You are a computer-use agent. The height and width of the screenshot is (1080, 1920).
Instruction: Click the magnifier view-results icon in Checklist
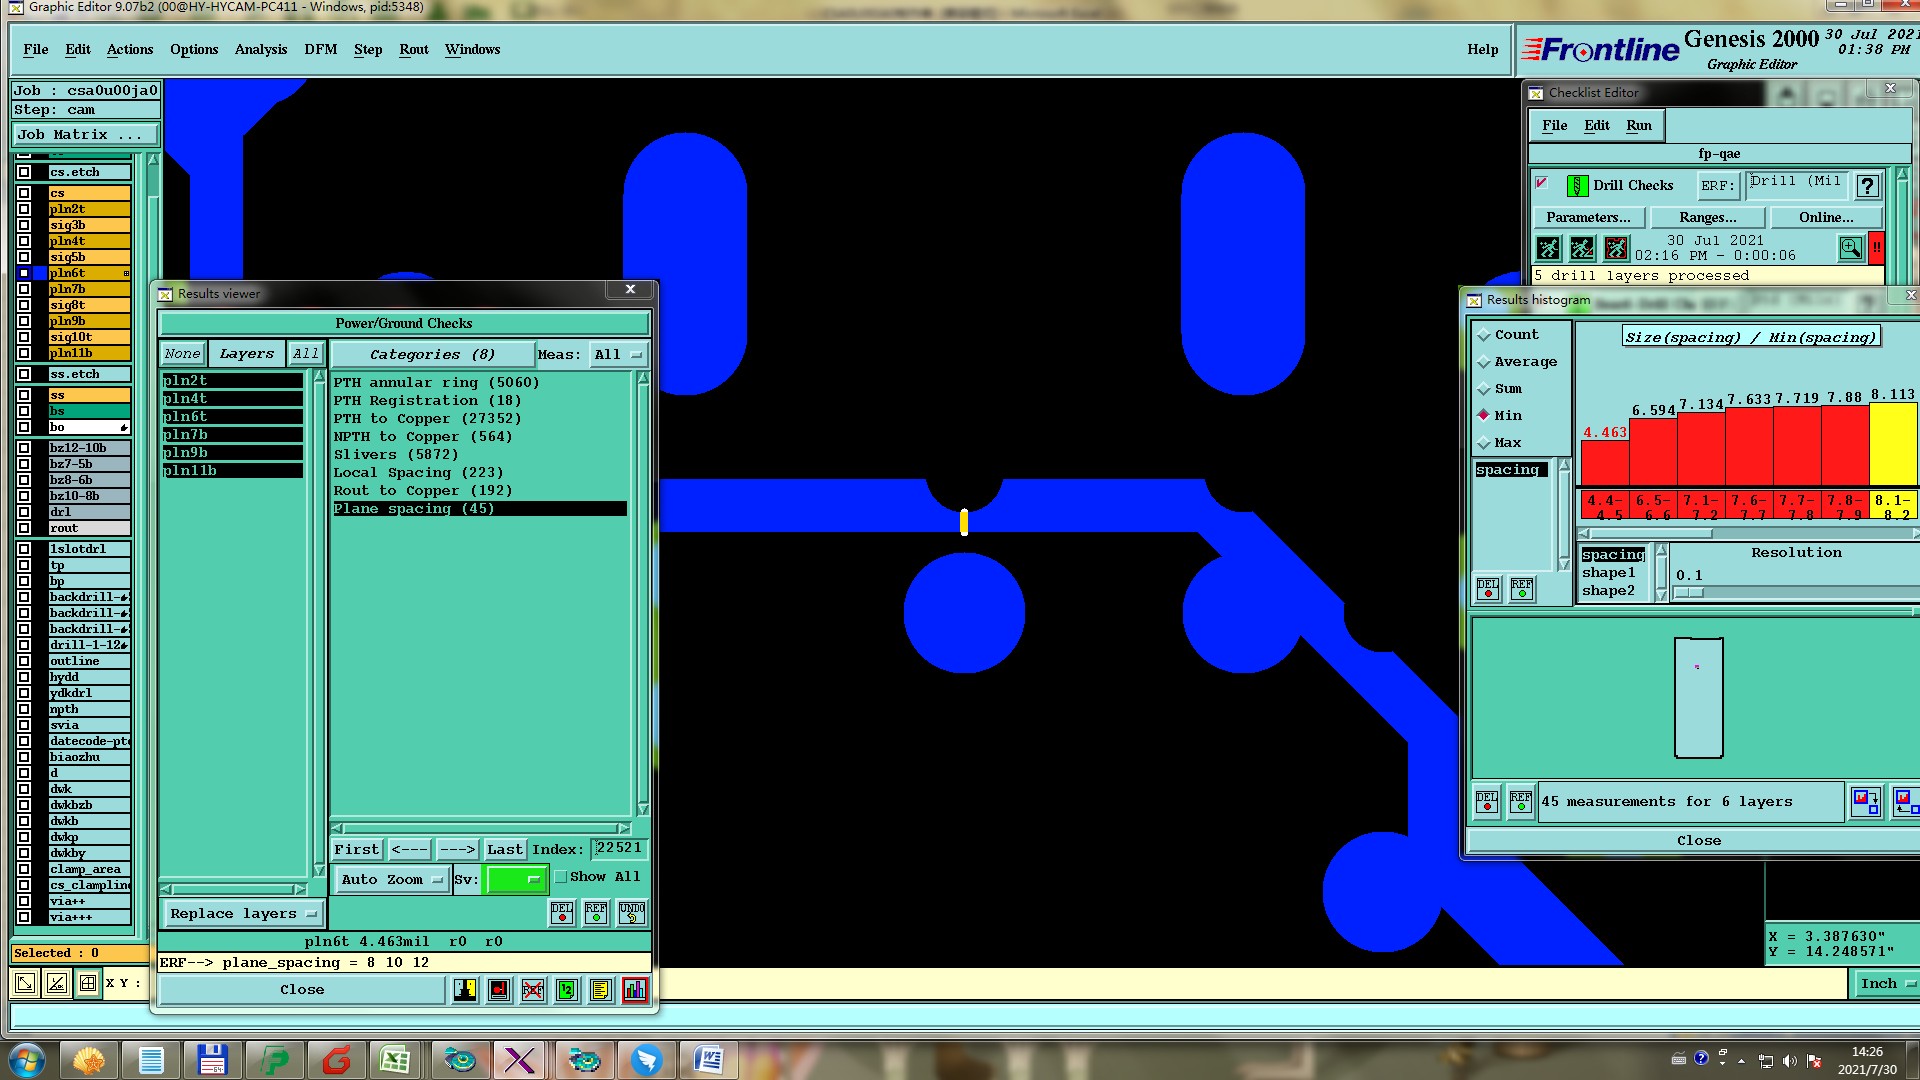(x=1850, y=247)
